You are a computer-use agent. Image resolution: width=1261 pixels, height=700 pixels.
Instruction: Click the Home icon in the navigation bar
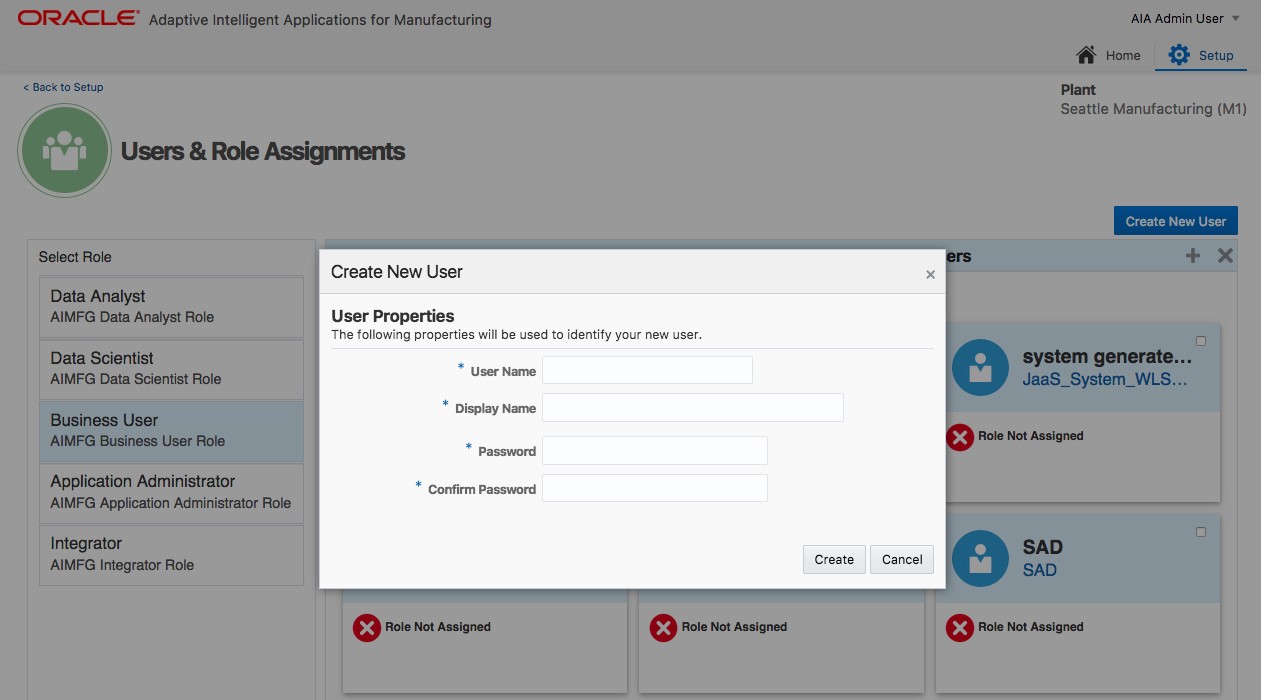1087,55
